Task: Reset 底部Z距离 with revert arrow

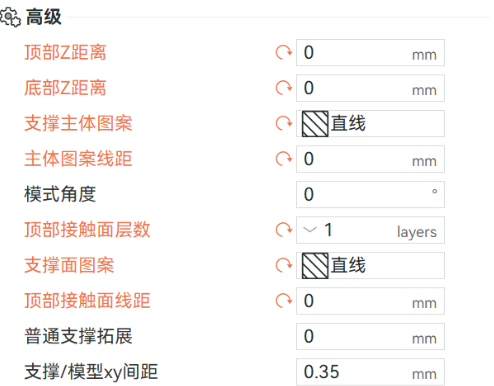Action: tap(284, 88)
